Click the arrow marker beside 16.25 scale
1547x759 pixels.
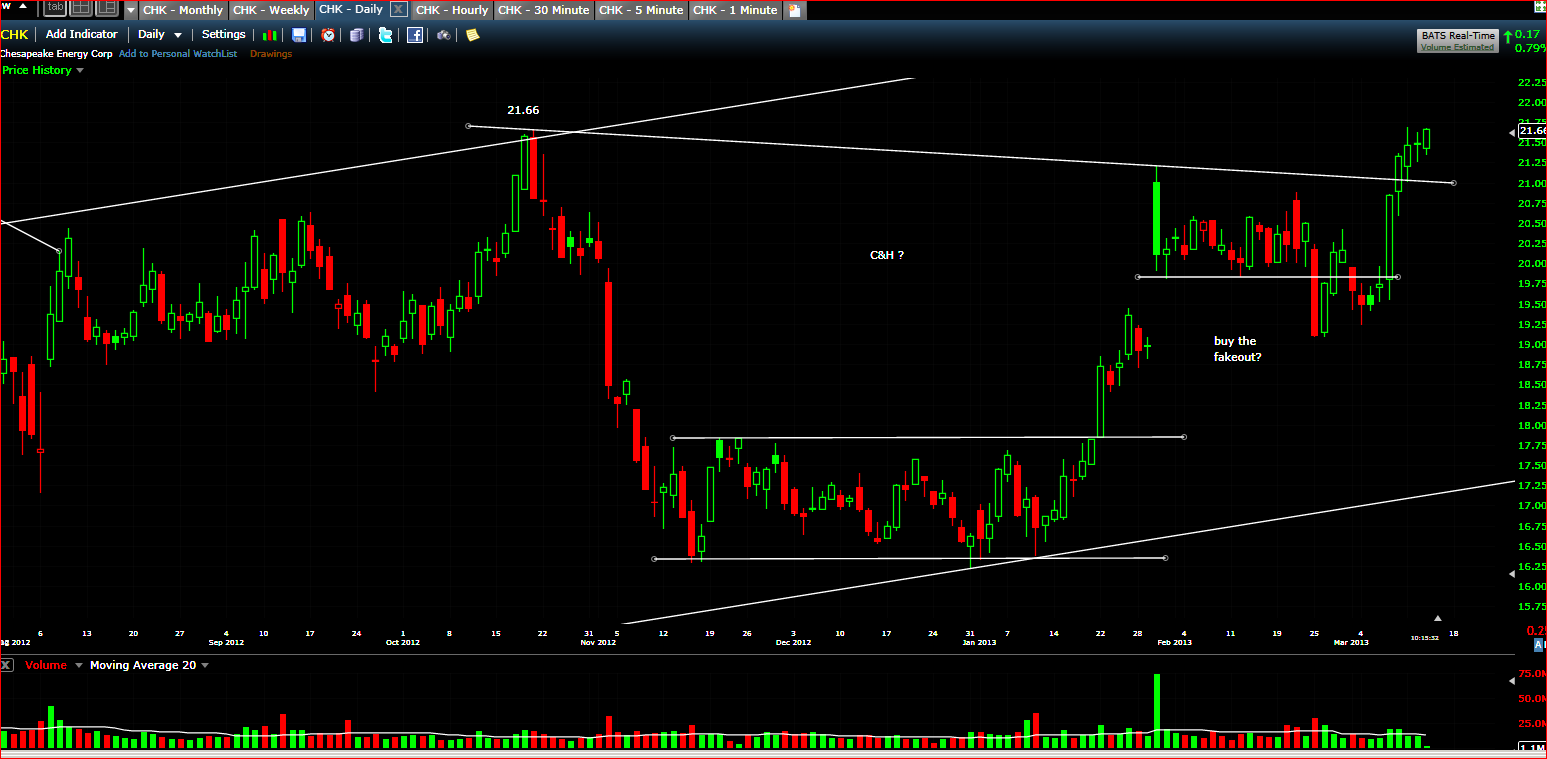[1512, 574]
